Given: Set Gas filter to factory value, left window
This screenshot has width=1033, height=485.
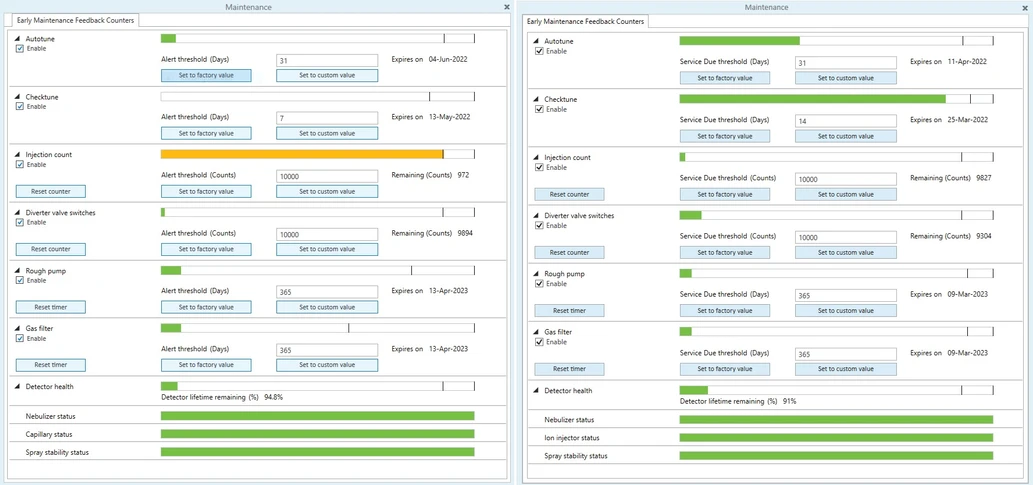Looking at the screenshot, I should tap(206, 366).
